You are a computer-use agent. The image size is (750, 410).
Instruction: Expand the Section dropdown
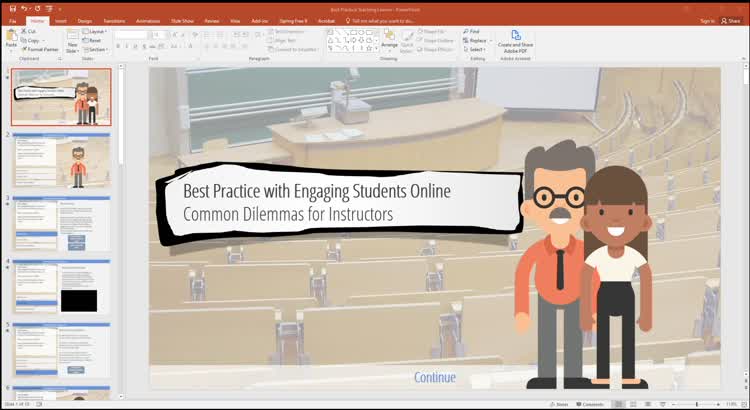click(97, 49)
